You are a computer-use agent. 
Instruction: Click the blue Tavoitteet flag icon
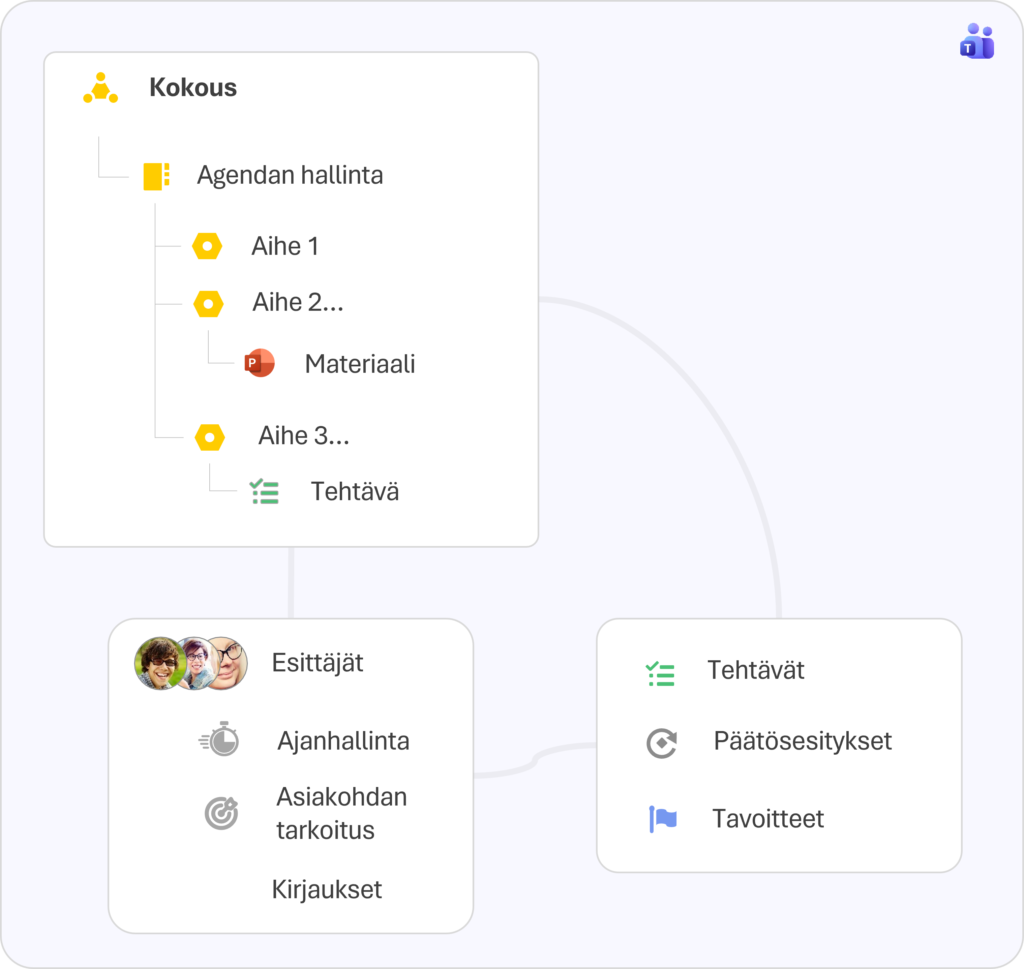tap(662, 819)
